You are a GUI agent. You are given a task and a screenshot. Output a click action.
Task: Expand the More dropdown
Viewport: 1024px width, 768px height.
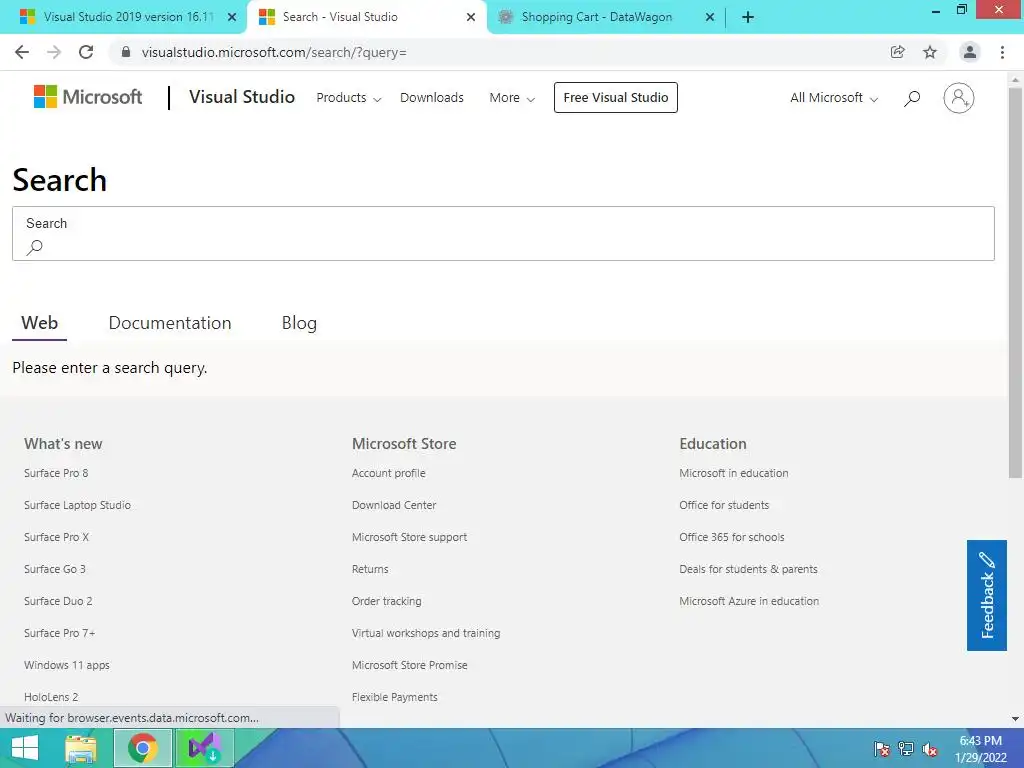(x=512, y=98)
